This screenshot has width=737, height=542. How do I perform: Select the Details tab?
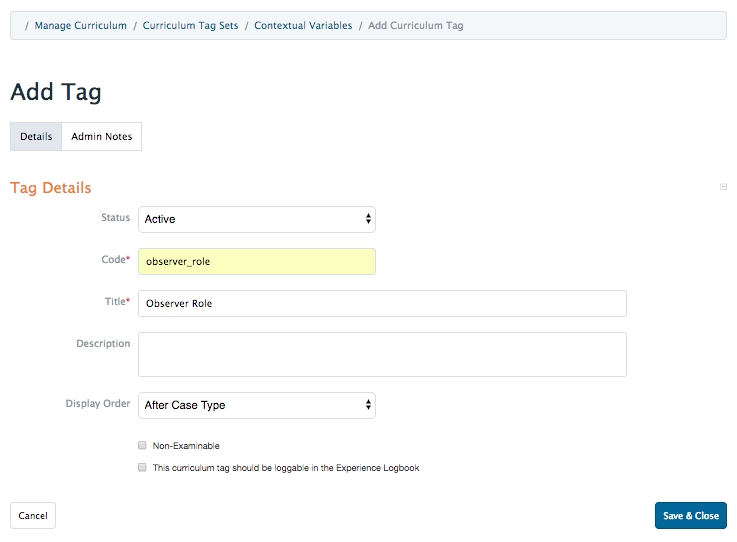[x=36, y=137]
